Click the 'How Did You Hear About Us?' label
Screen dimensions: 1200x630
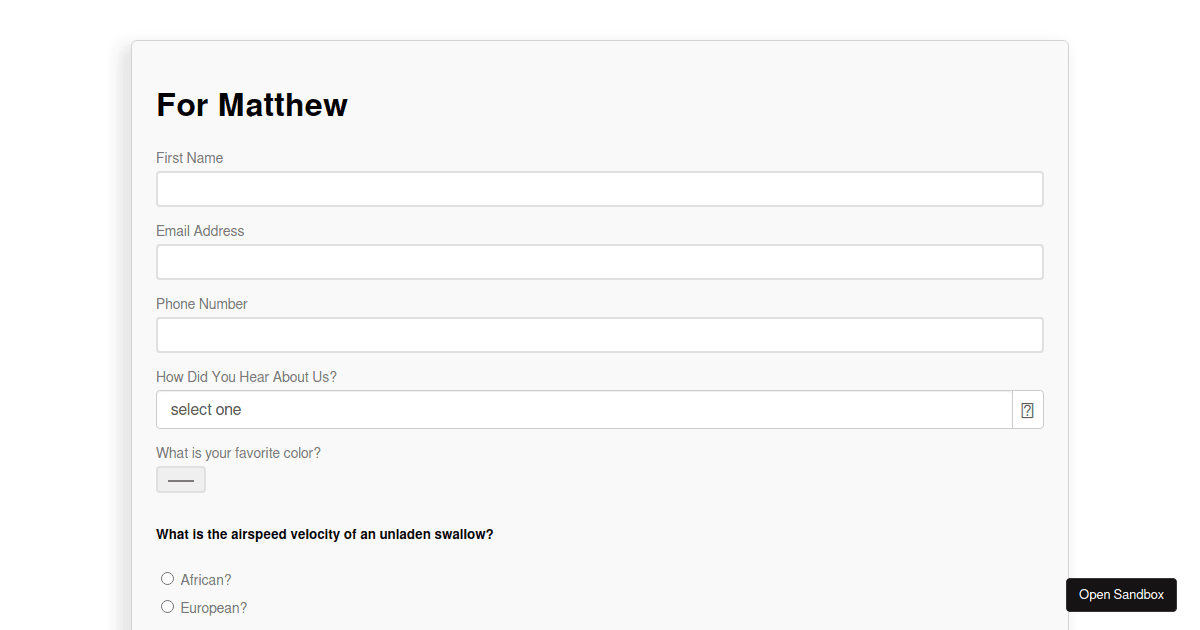click(246, 376)
